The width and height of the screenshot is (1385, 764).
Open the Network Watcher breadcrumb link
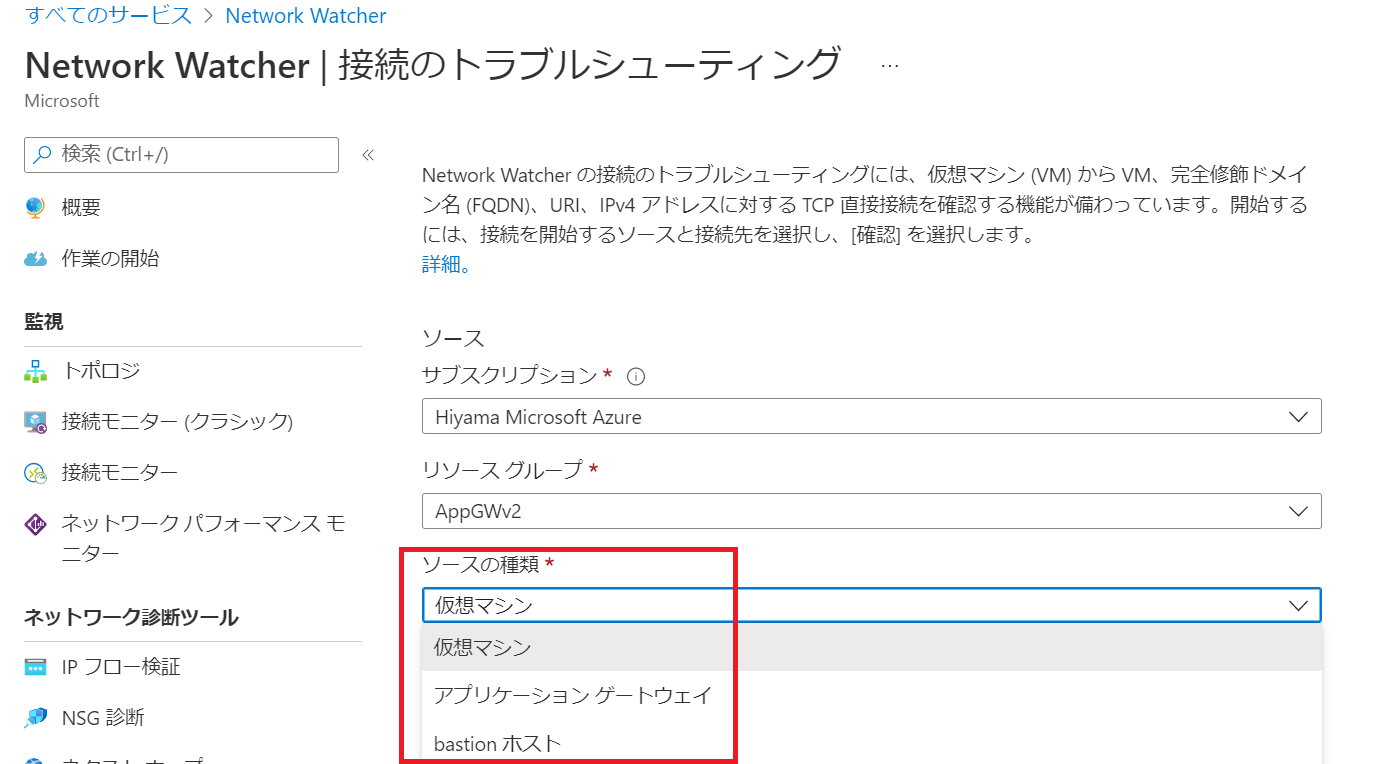point(306,16)
